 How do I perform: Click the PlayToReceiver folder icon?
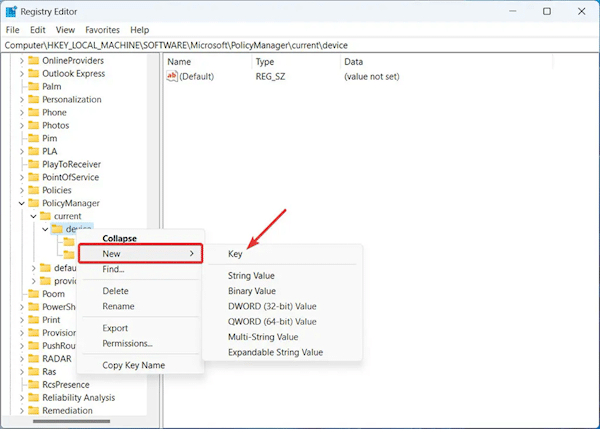pyautogui.click(x=33, y=164)
